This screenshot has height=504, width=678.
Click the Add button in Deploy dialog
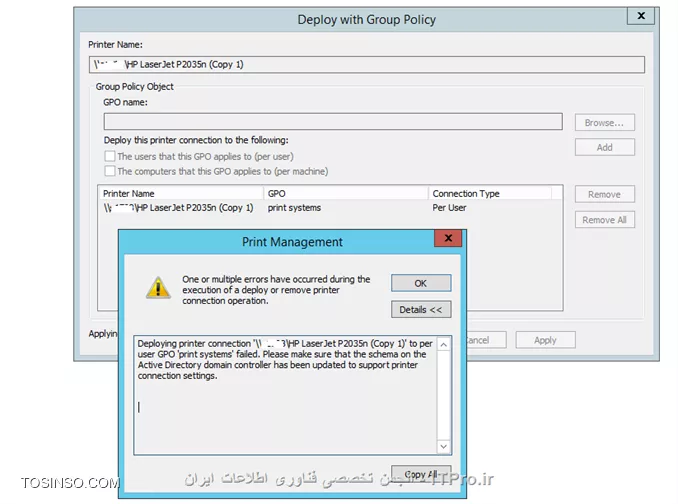(604, 147)
